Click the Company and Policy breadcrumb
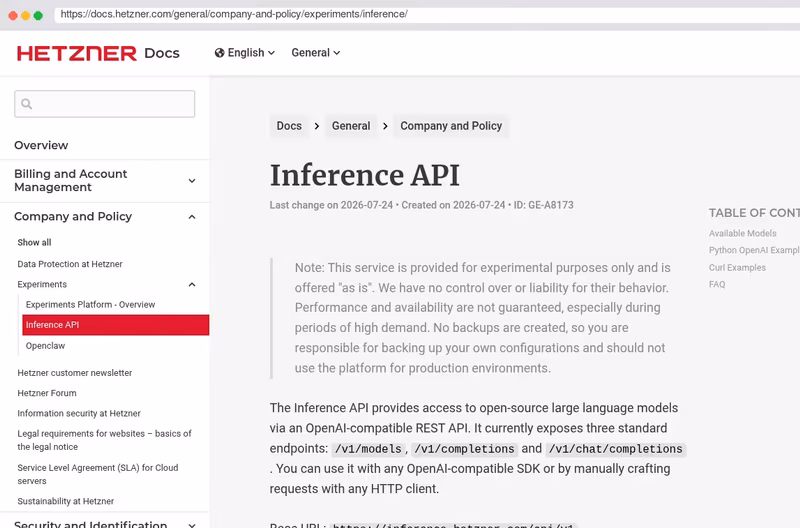The image size is (800, 528). (x=451, y=126)
